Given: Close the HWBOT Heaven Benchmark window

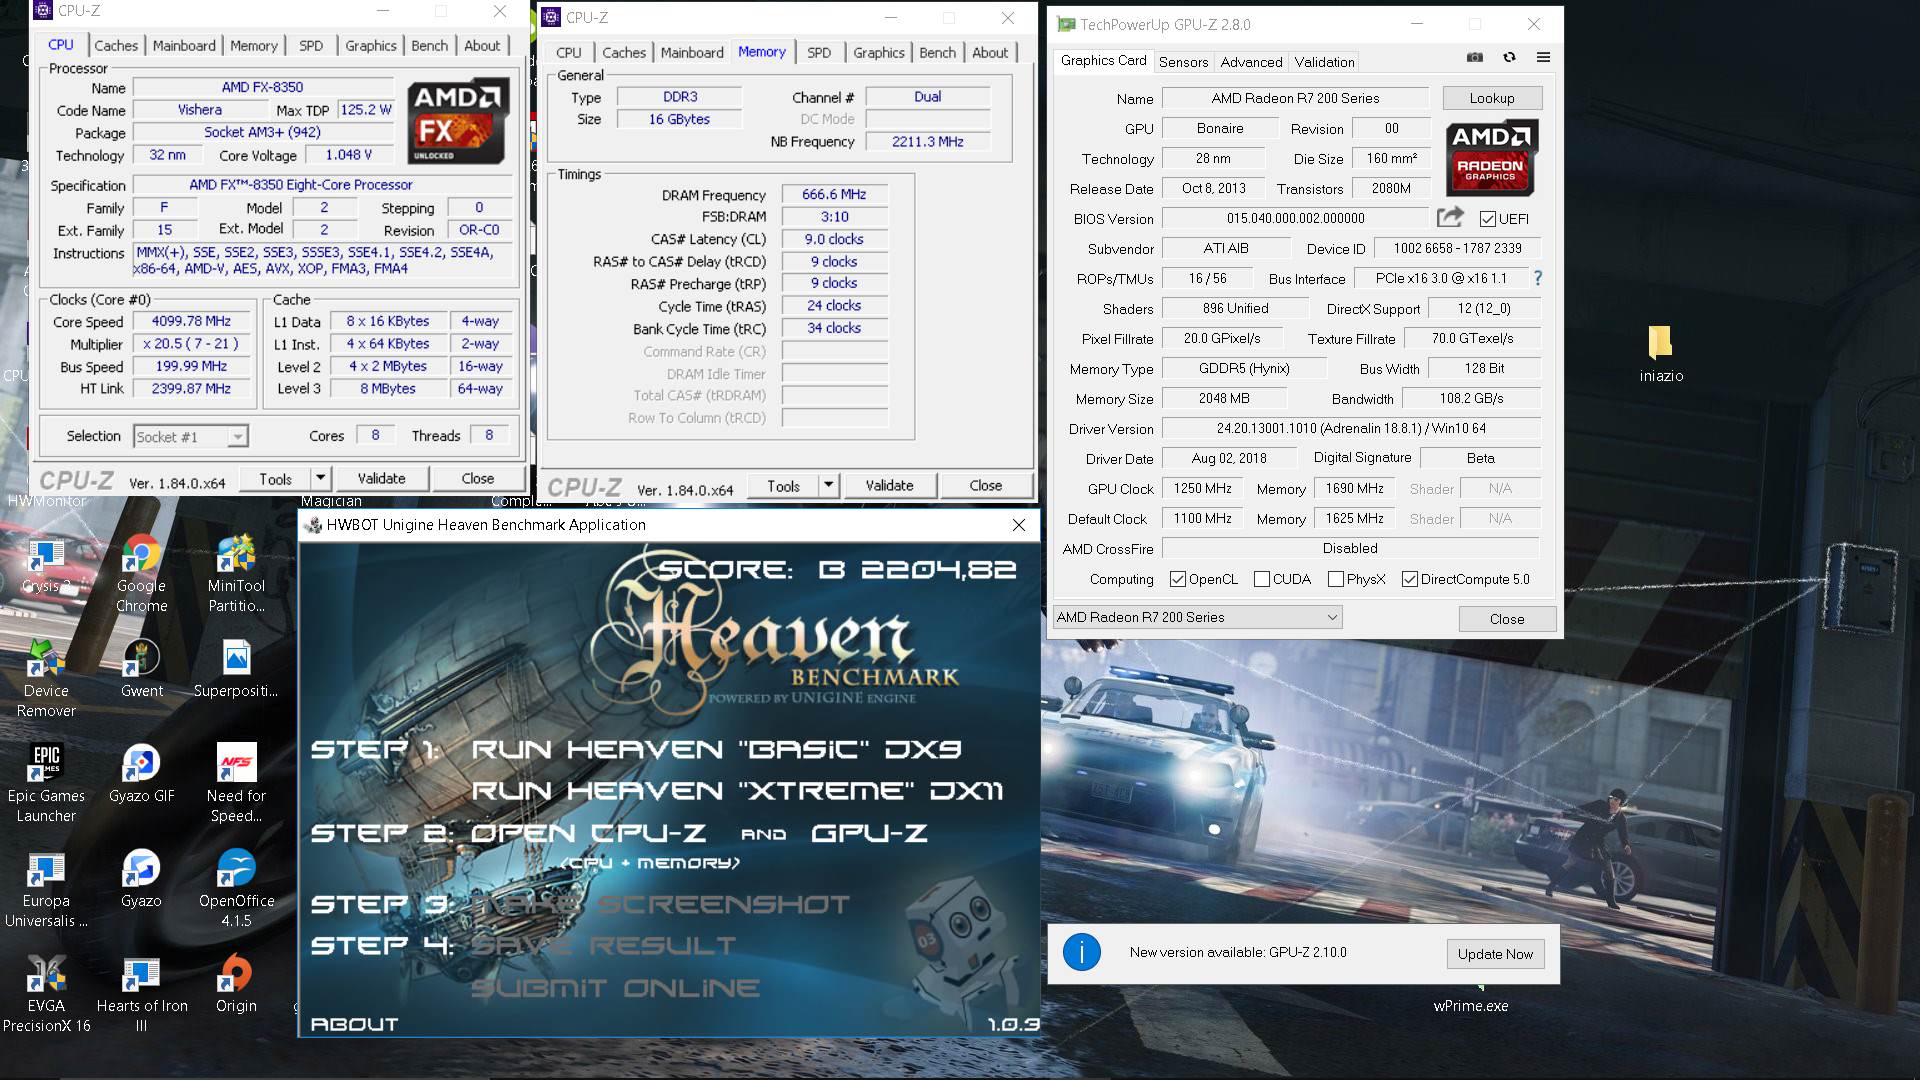Looking at the screenshot, I should click(x=1018, y=525).
